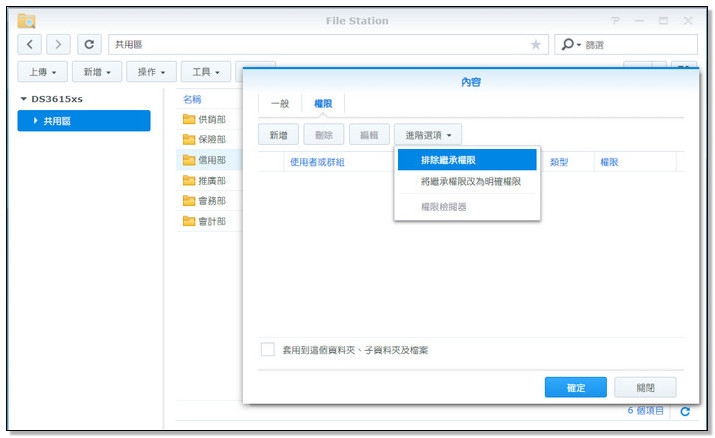Bookmark the path with the star icon
Image resolution: width=715 pixels, height=438 pixels.
coord(536,45)
